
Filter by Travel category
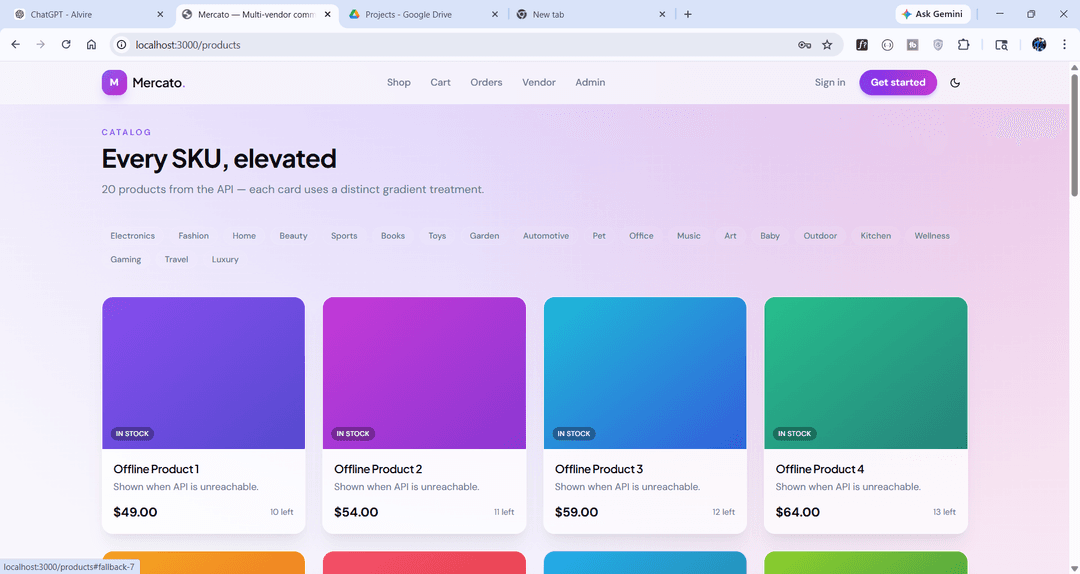pyautogui.click(x=176, y=259)
